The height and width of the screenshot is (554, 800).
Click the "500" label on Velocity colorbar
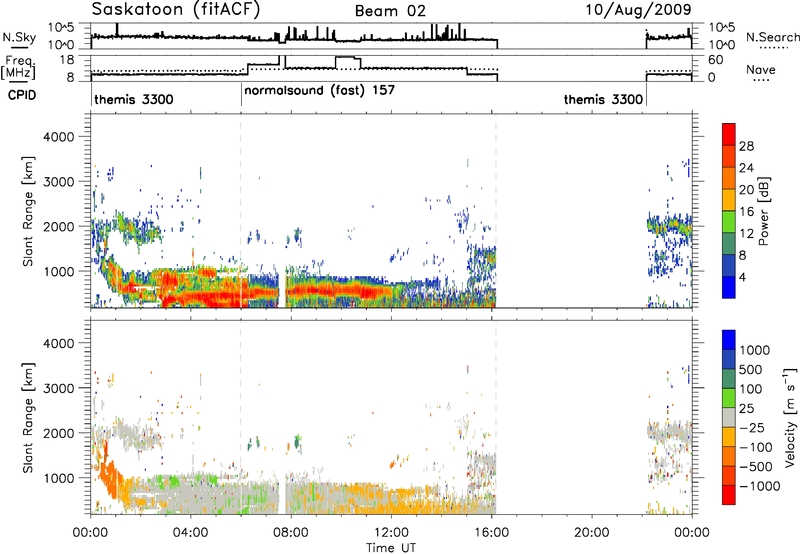click(751, 369)
